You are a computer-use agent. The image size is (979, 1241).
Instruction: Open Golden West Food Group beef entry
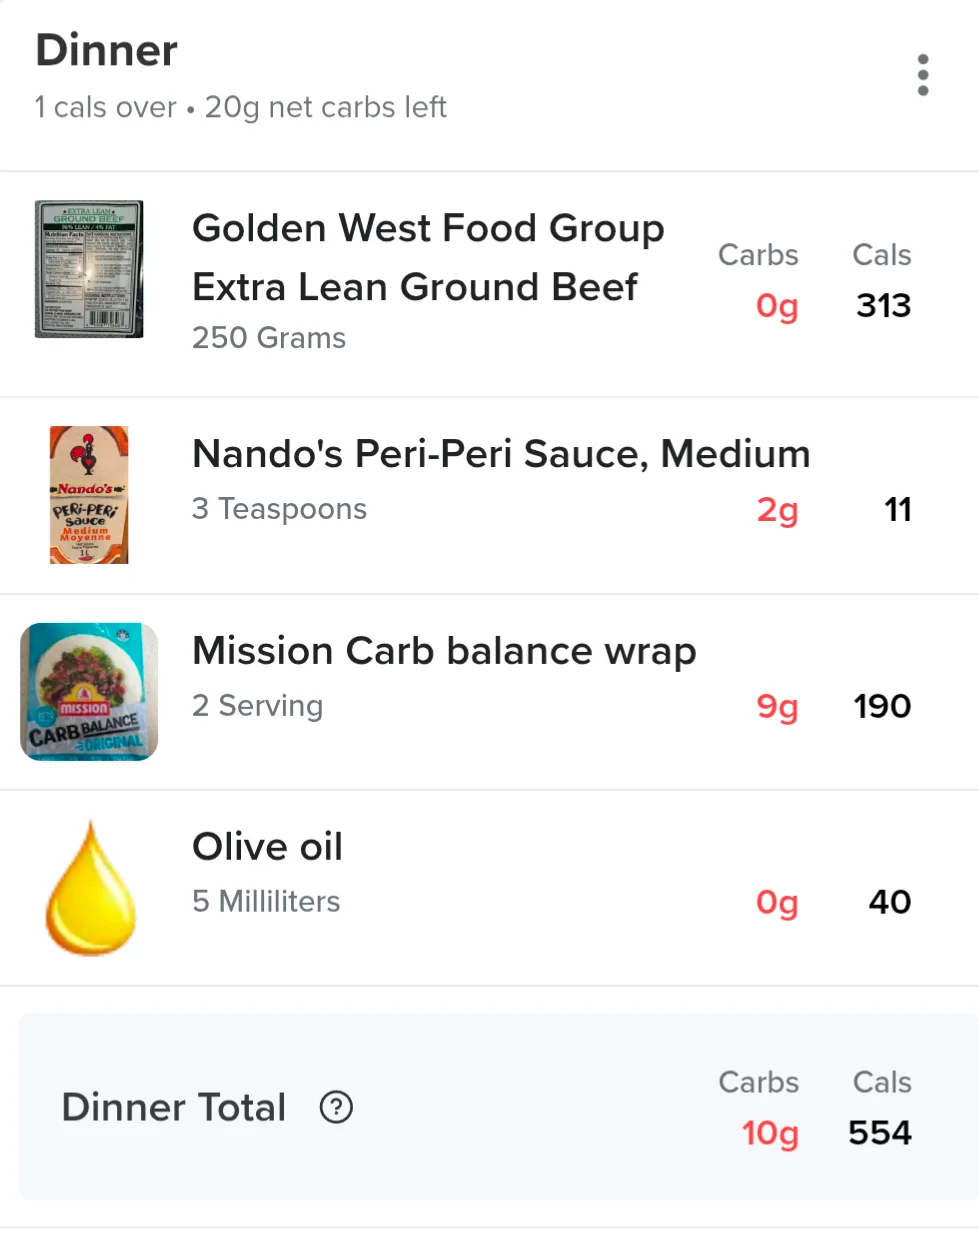489,284
